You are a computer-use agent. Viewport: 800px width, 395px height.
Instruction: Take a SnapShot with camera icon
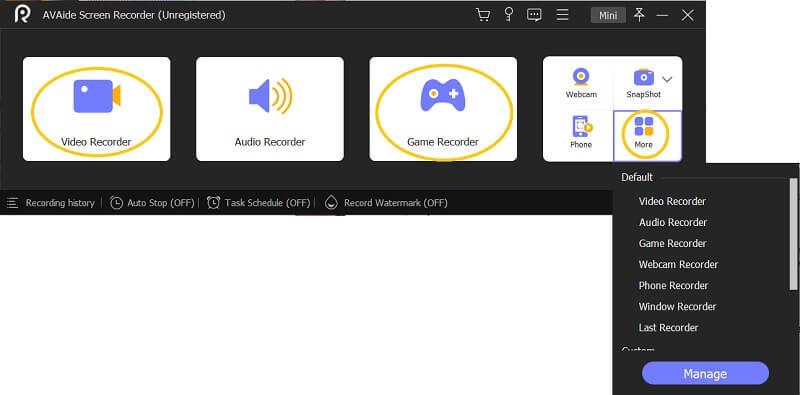click(643, 83)
